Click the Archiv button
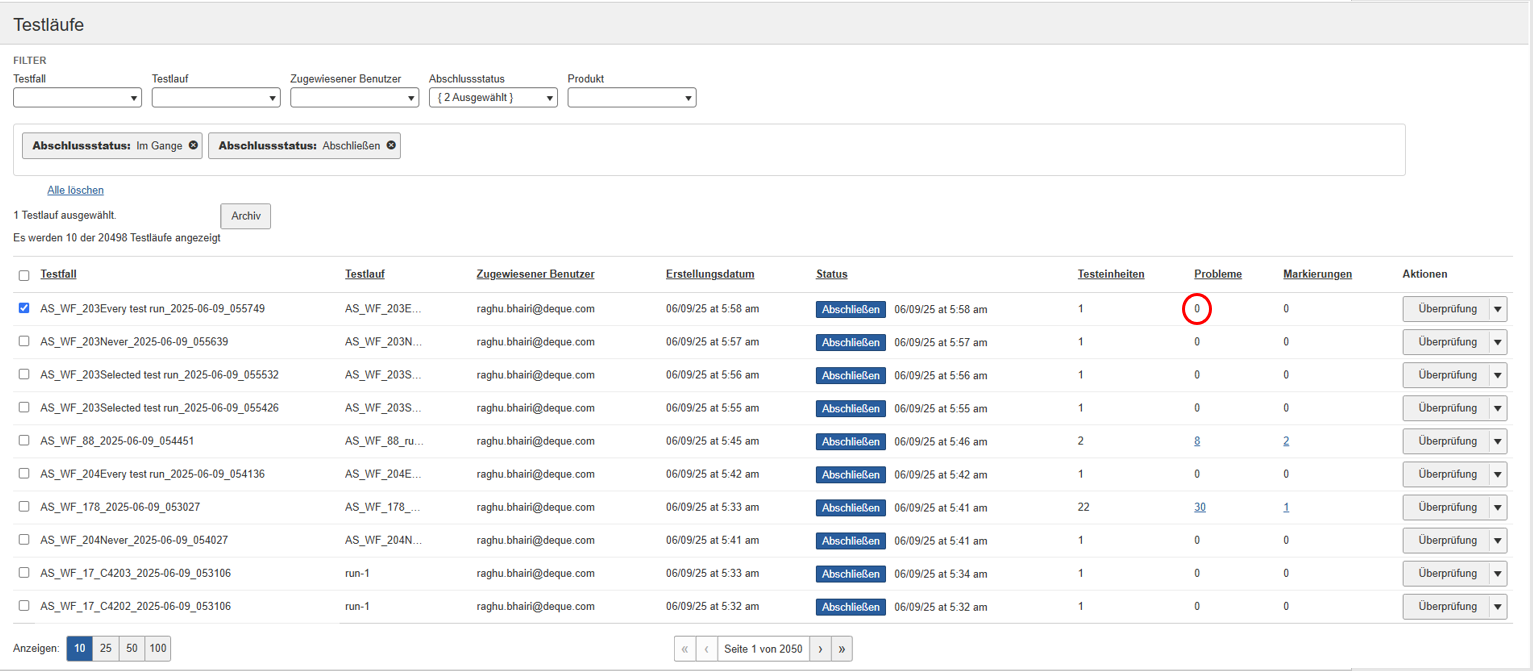The width and height of the screenshot is (1533, 671). [245, 216]
